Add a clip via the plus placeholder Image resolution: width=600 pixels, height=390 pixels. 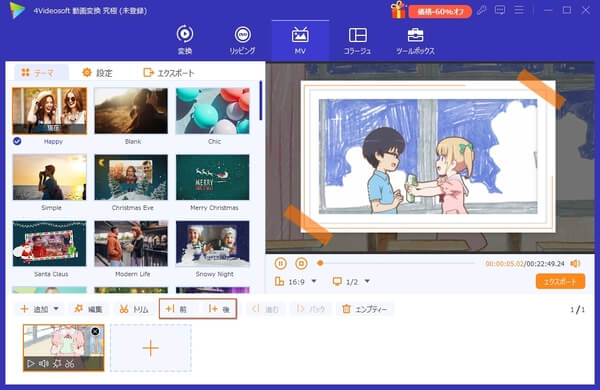coord(151,348)
